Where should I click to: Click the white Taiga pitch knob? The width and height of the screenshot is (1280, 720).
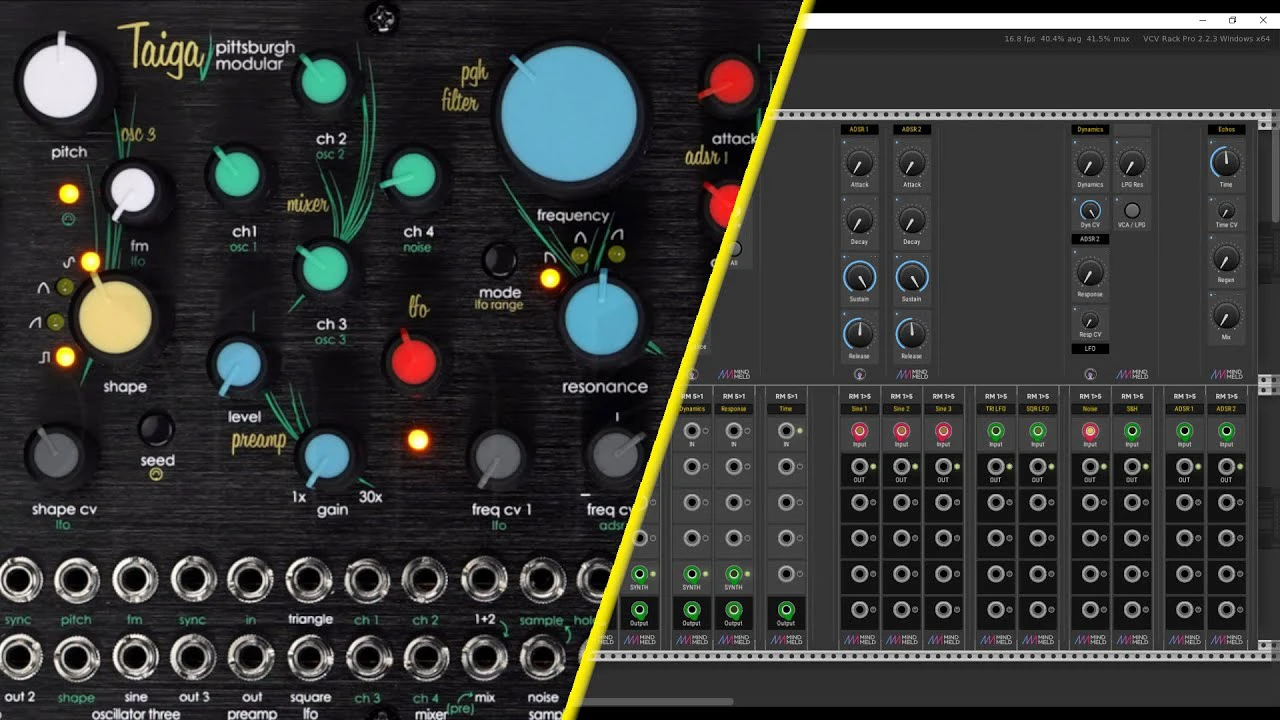61,80
